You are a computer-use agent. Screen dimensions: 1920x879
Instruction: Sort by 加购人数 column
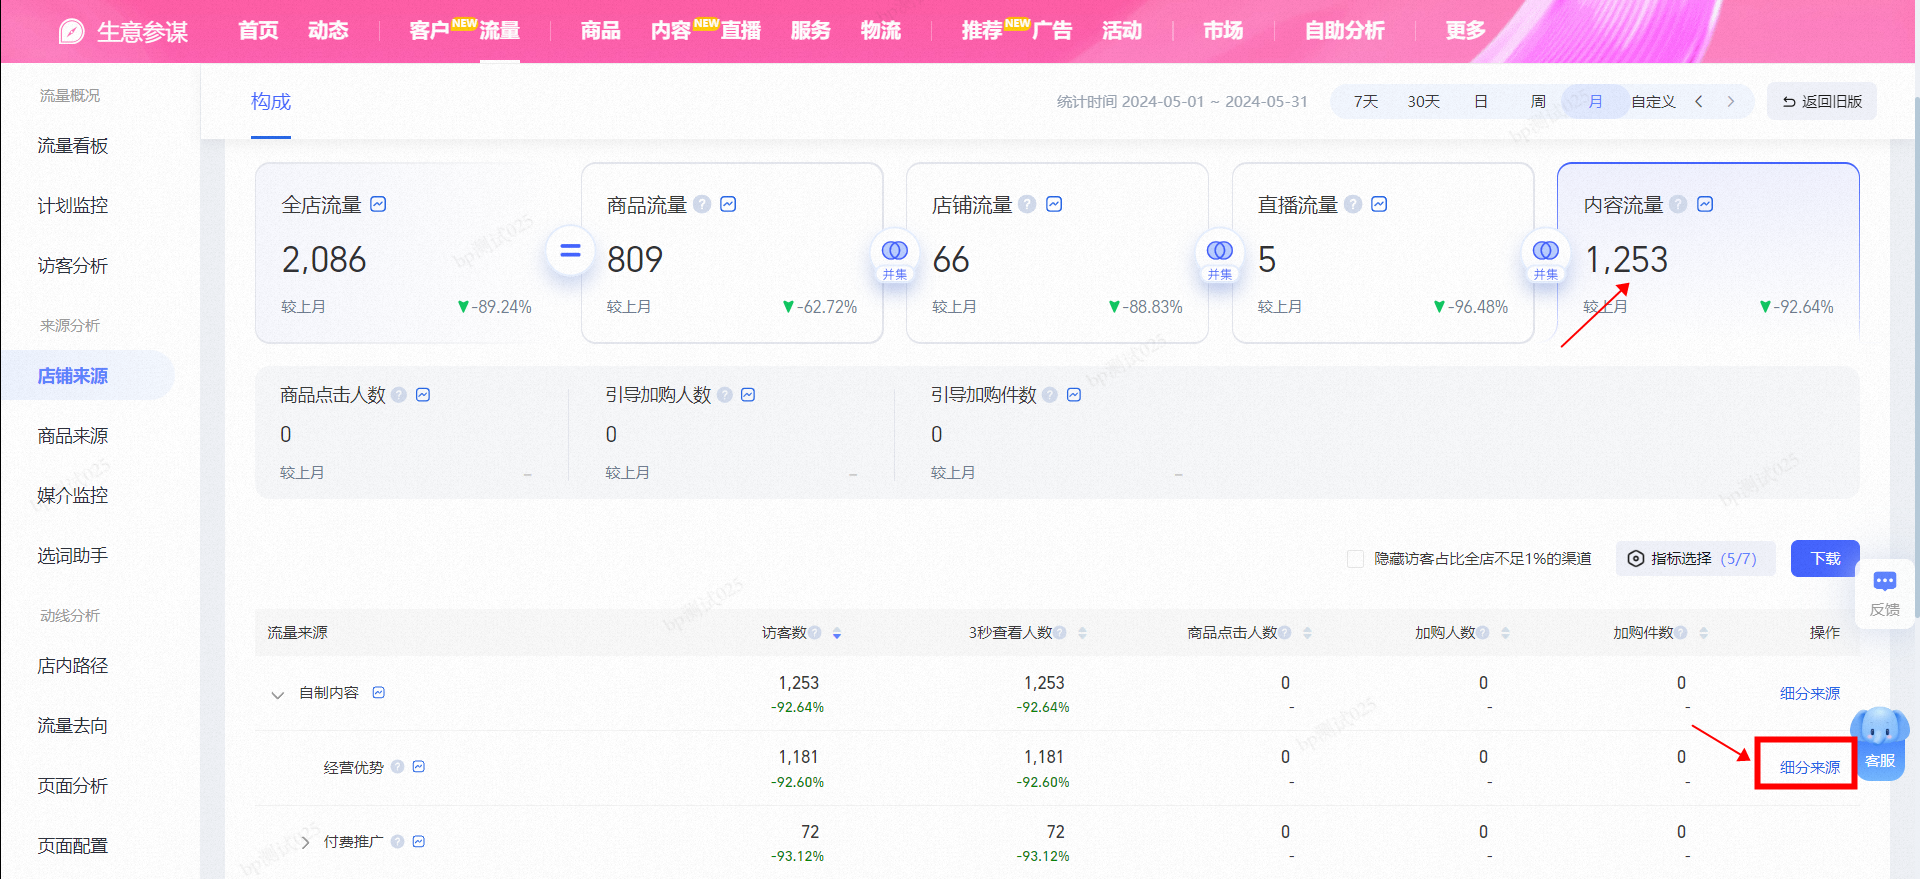[1505, 633]
